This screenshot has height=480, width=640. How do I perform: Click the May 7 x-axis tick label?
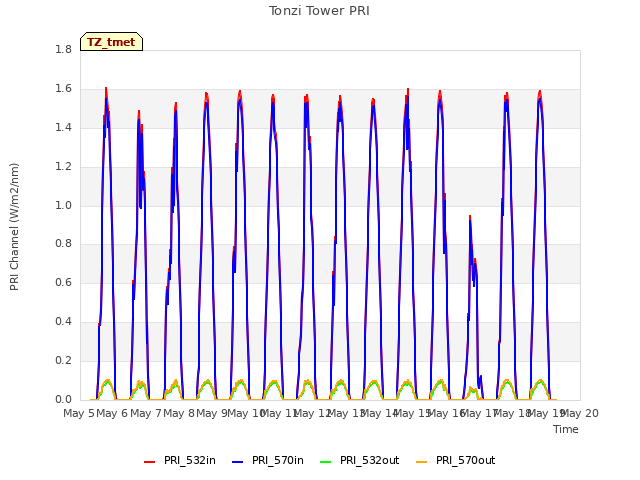point(145,413)
